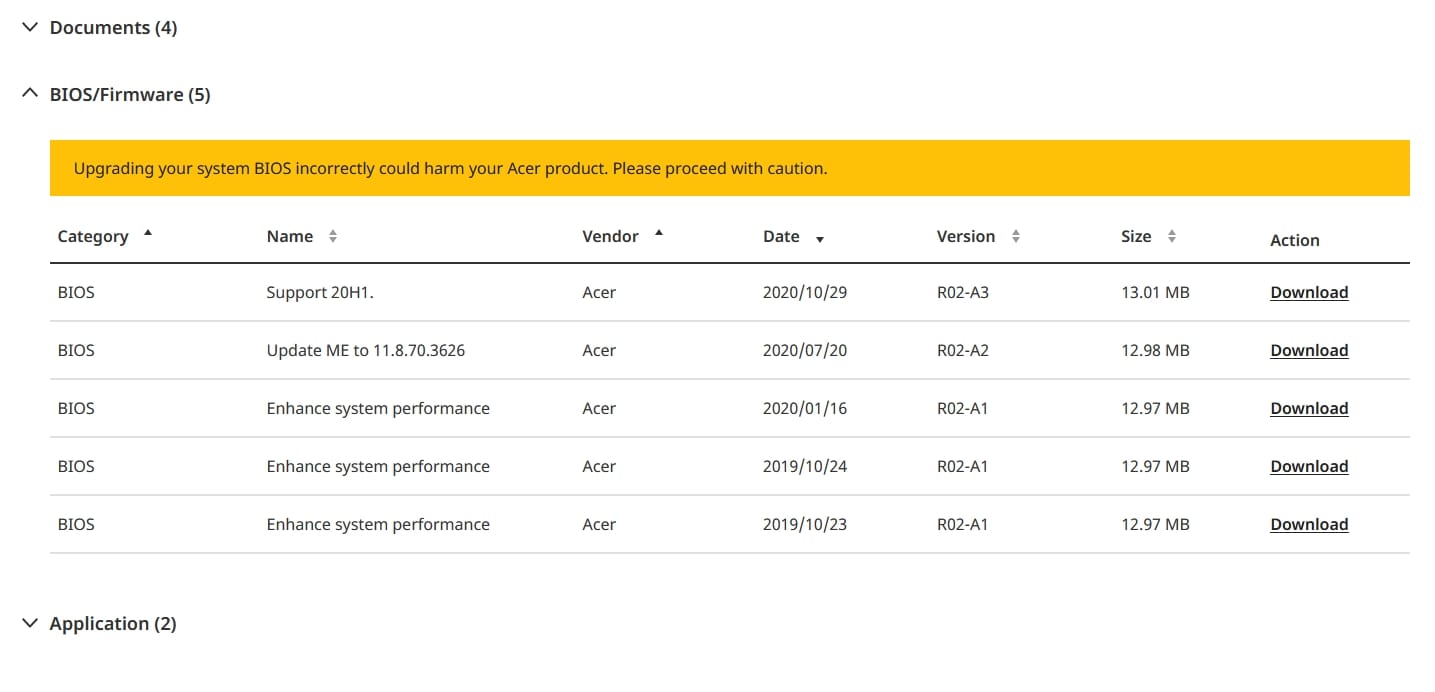Select the 12.98 MB size cell
Viewport: 1435px width, 692px height.
coord(1155,351)
